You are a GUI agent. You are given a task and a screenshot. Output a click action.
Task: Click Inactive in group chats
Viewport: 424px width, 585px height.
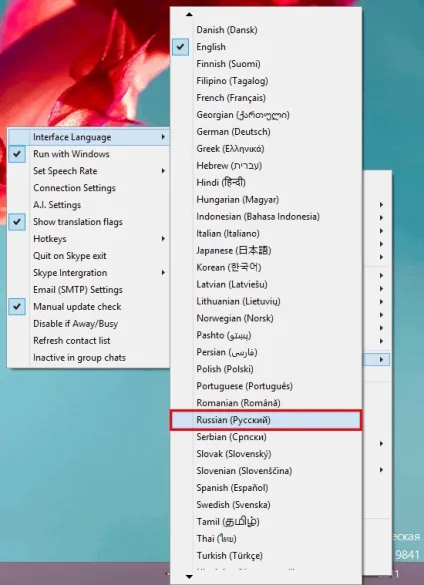[88, 358]
